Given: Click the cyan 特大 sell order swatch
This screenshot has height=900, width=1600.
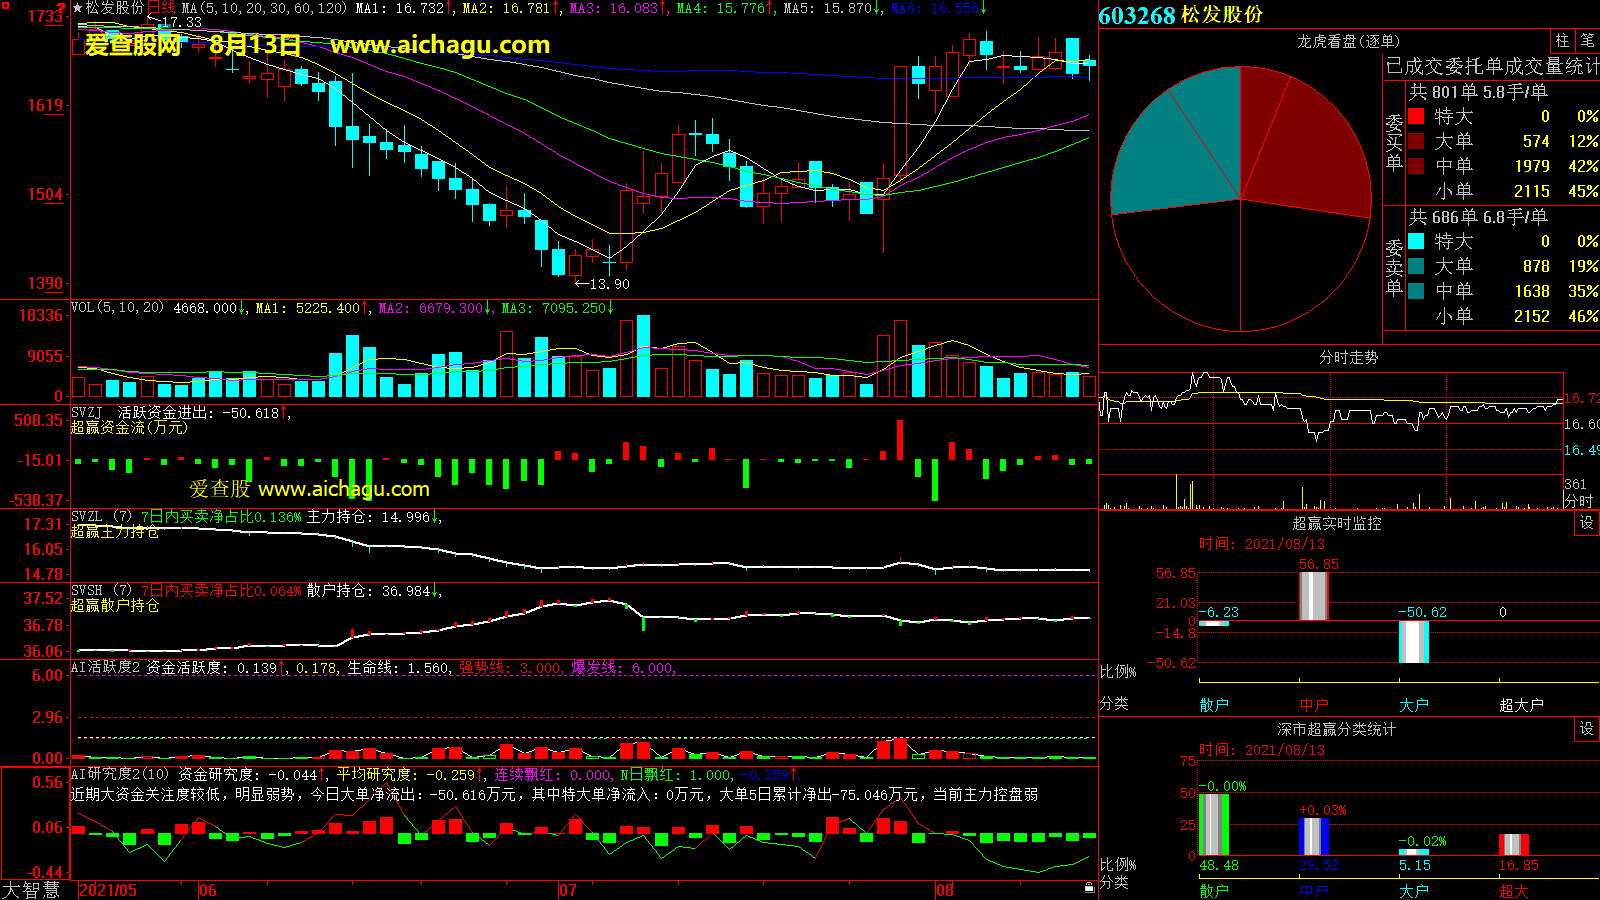Looking at the screenshot, I should tap(1416, 241).
